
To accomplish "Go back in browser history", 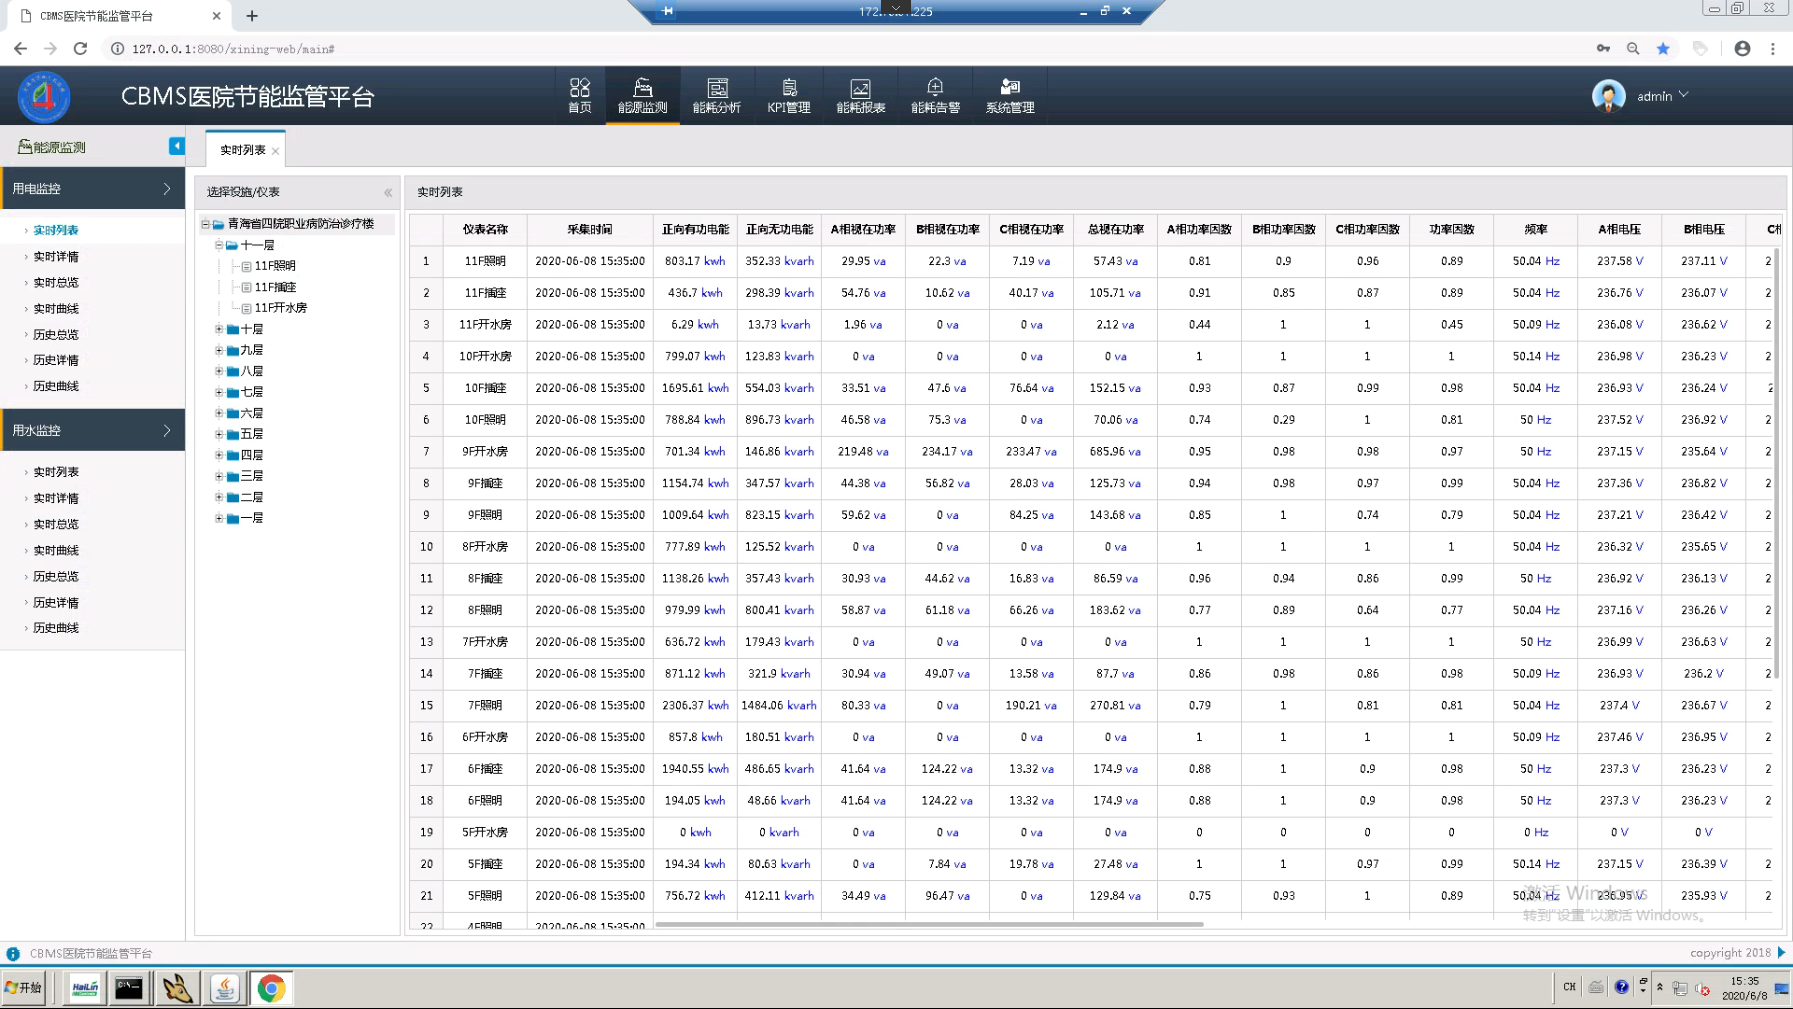I will (21, 48).
